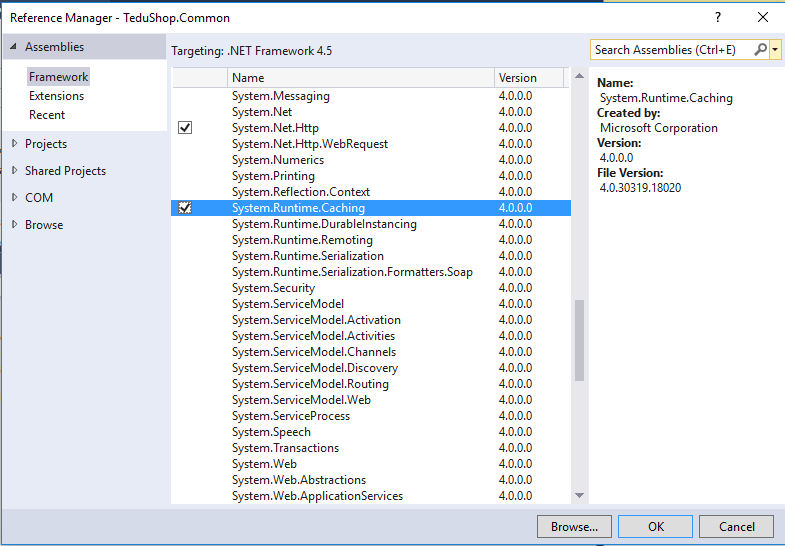
Task: Sort by Version column header
Action: pos(528,78)
